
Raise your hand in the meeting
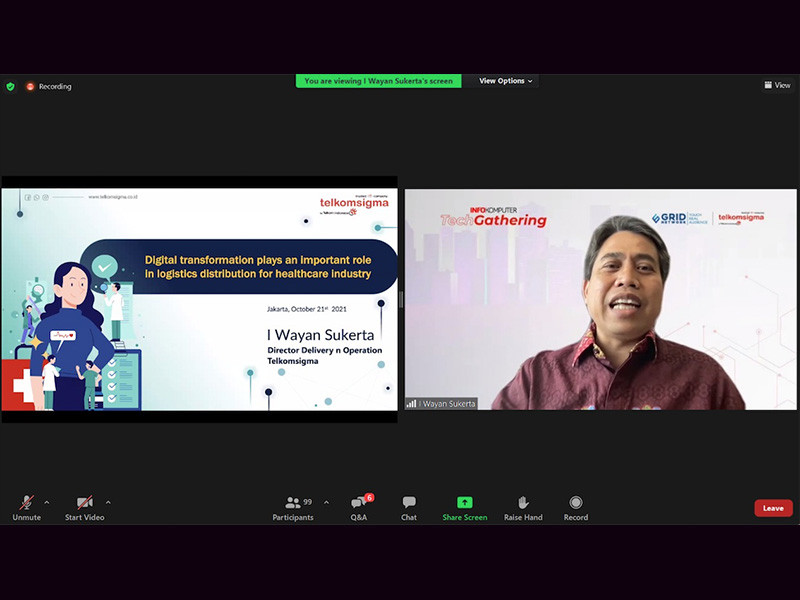tap(523, 507)
